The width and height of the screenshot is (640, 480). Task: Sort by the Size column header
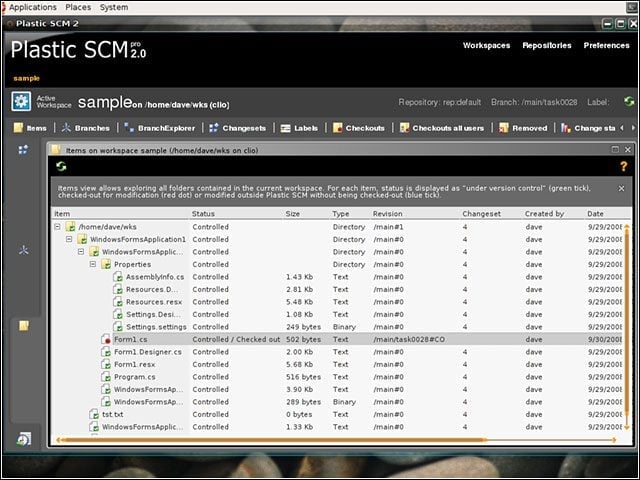point(307,213)
